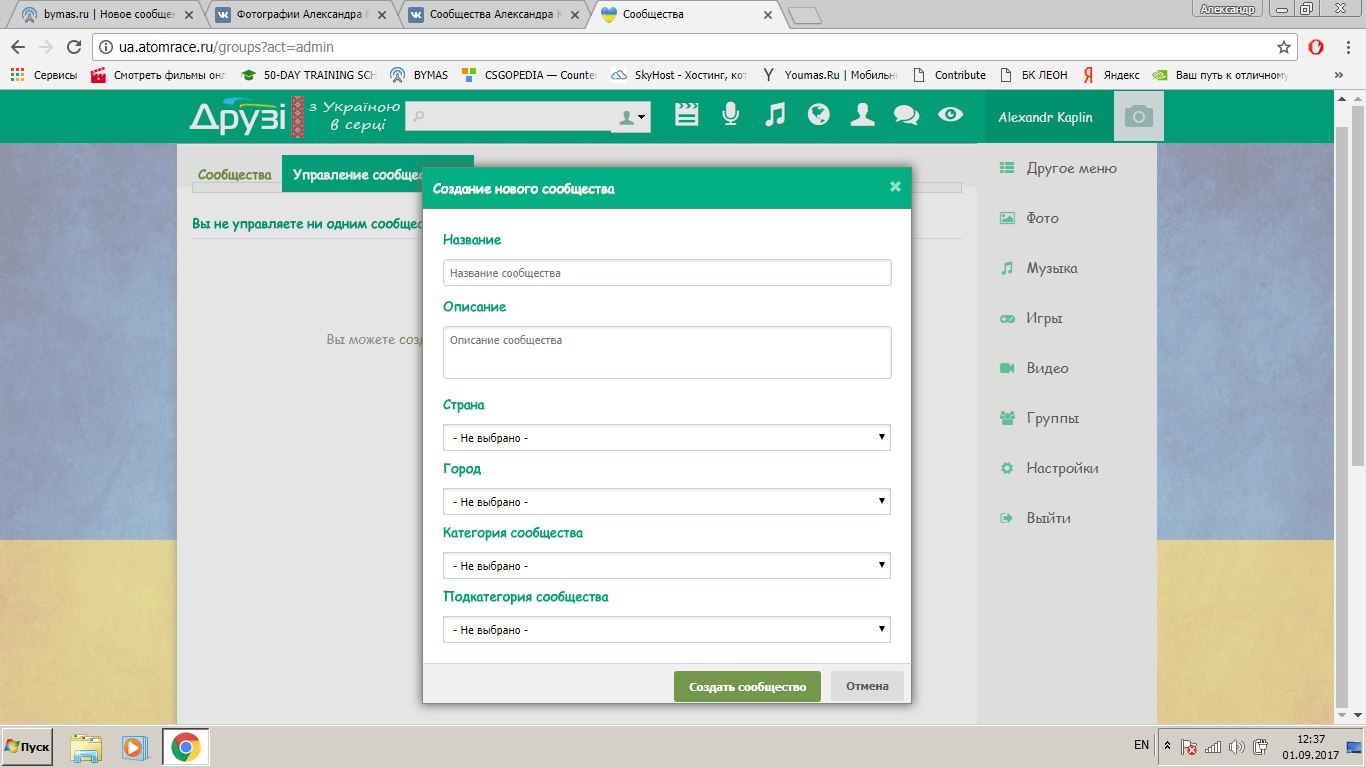
Task: Select Настройки in the sidebar menu
Action: coord(1062,468)
